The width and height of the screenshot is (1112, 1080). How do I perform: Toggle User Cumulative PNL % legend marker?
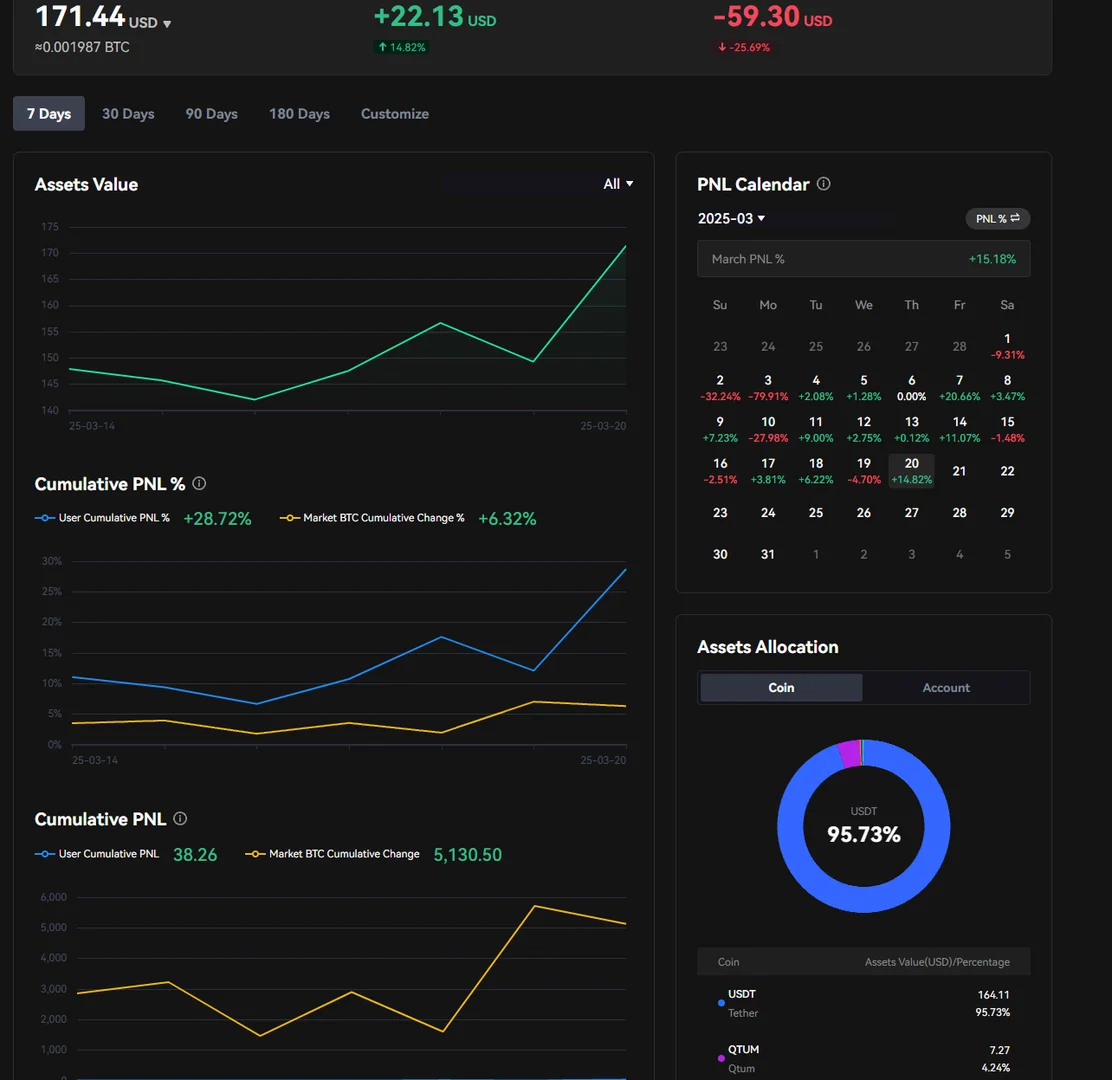point(45,518)
